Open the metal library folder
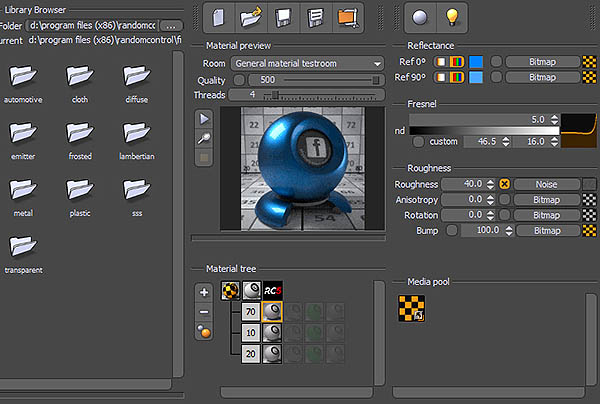 coord(23,190)
